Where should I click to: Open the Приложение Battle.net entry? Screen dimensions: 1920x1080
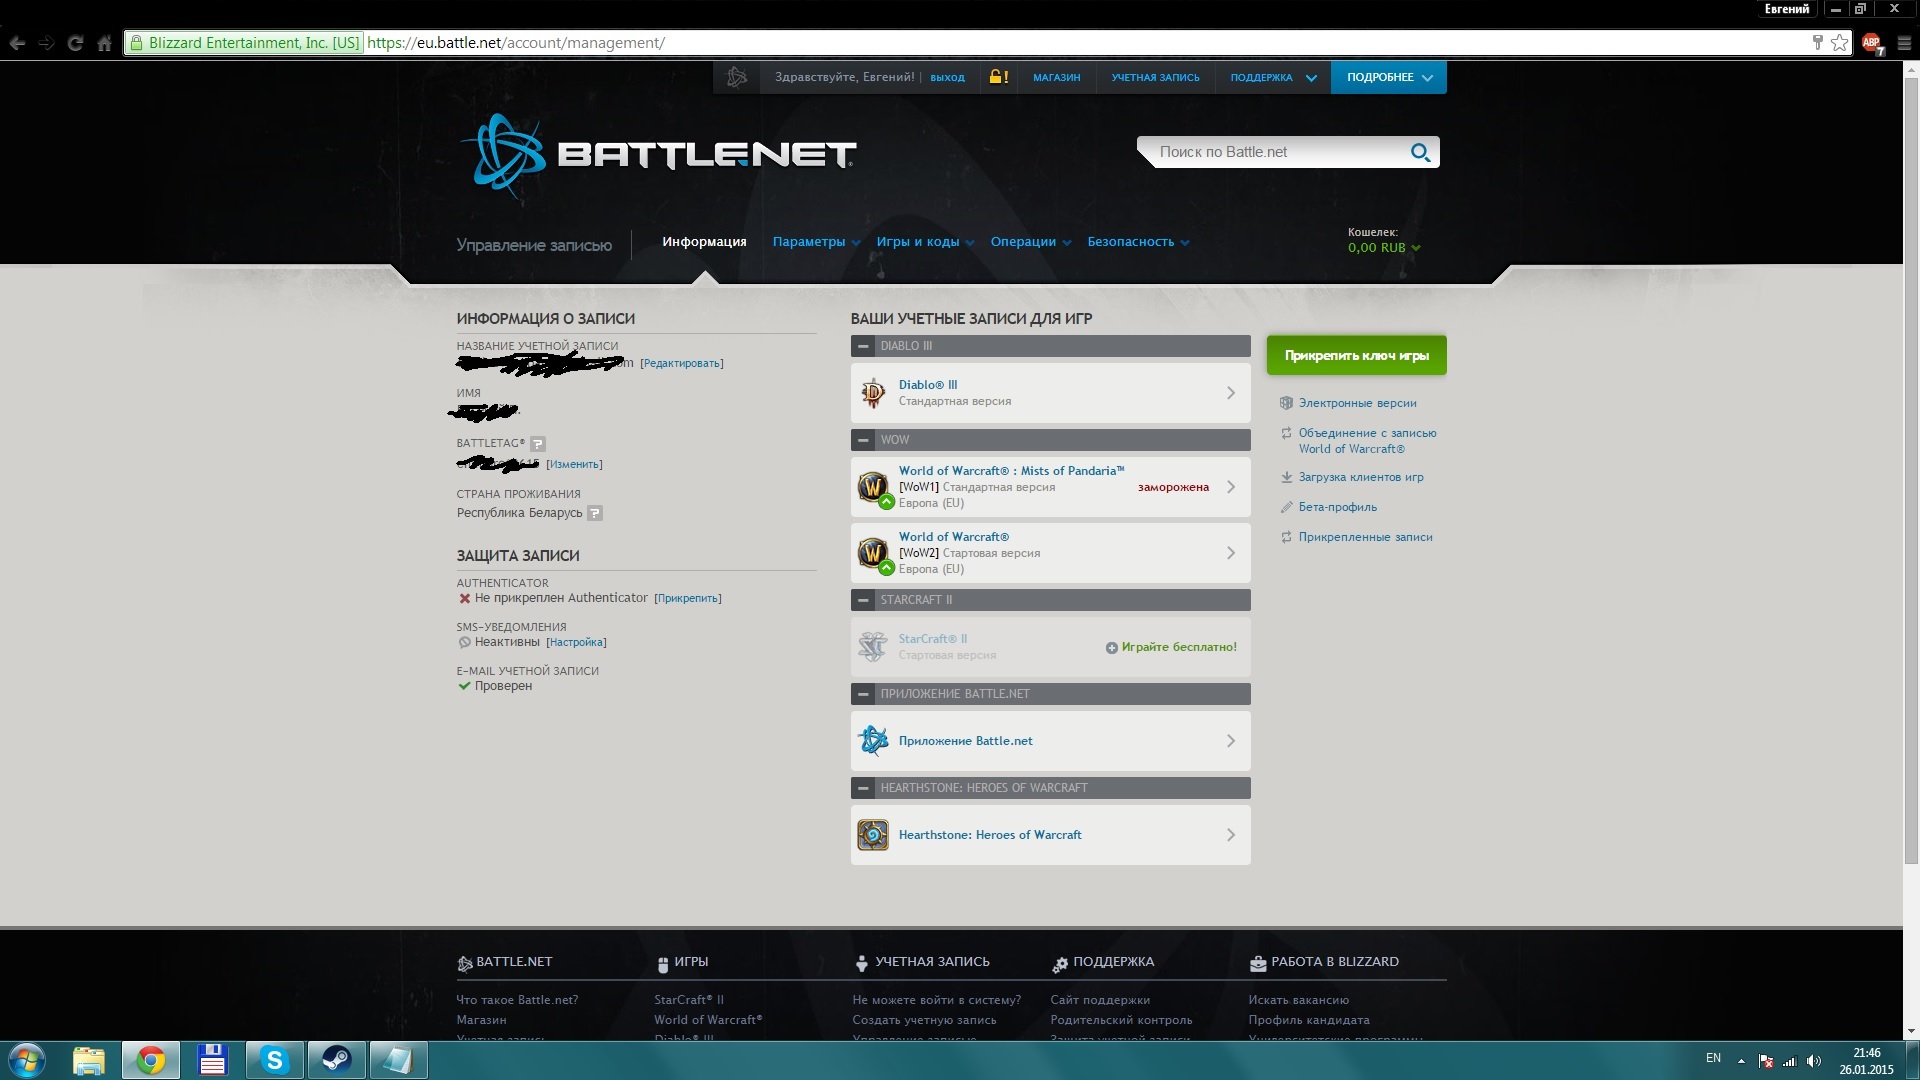1050,741
